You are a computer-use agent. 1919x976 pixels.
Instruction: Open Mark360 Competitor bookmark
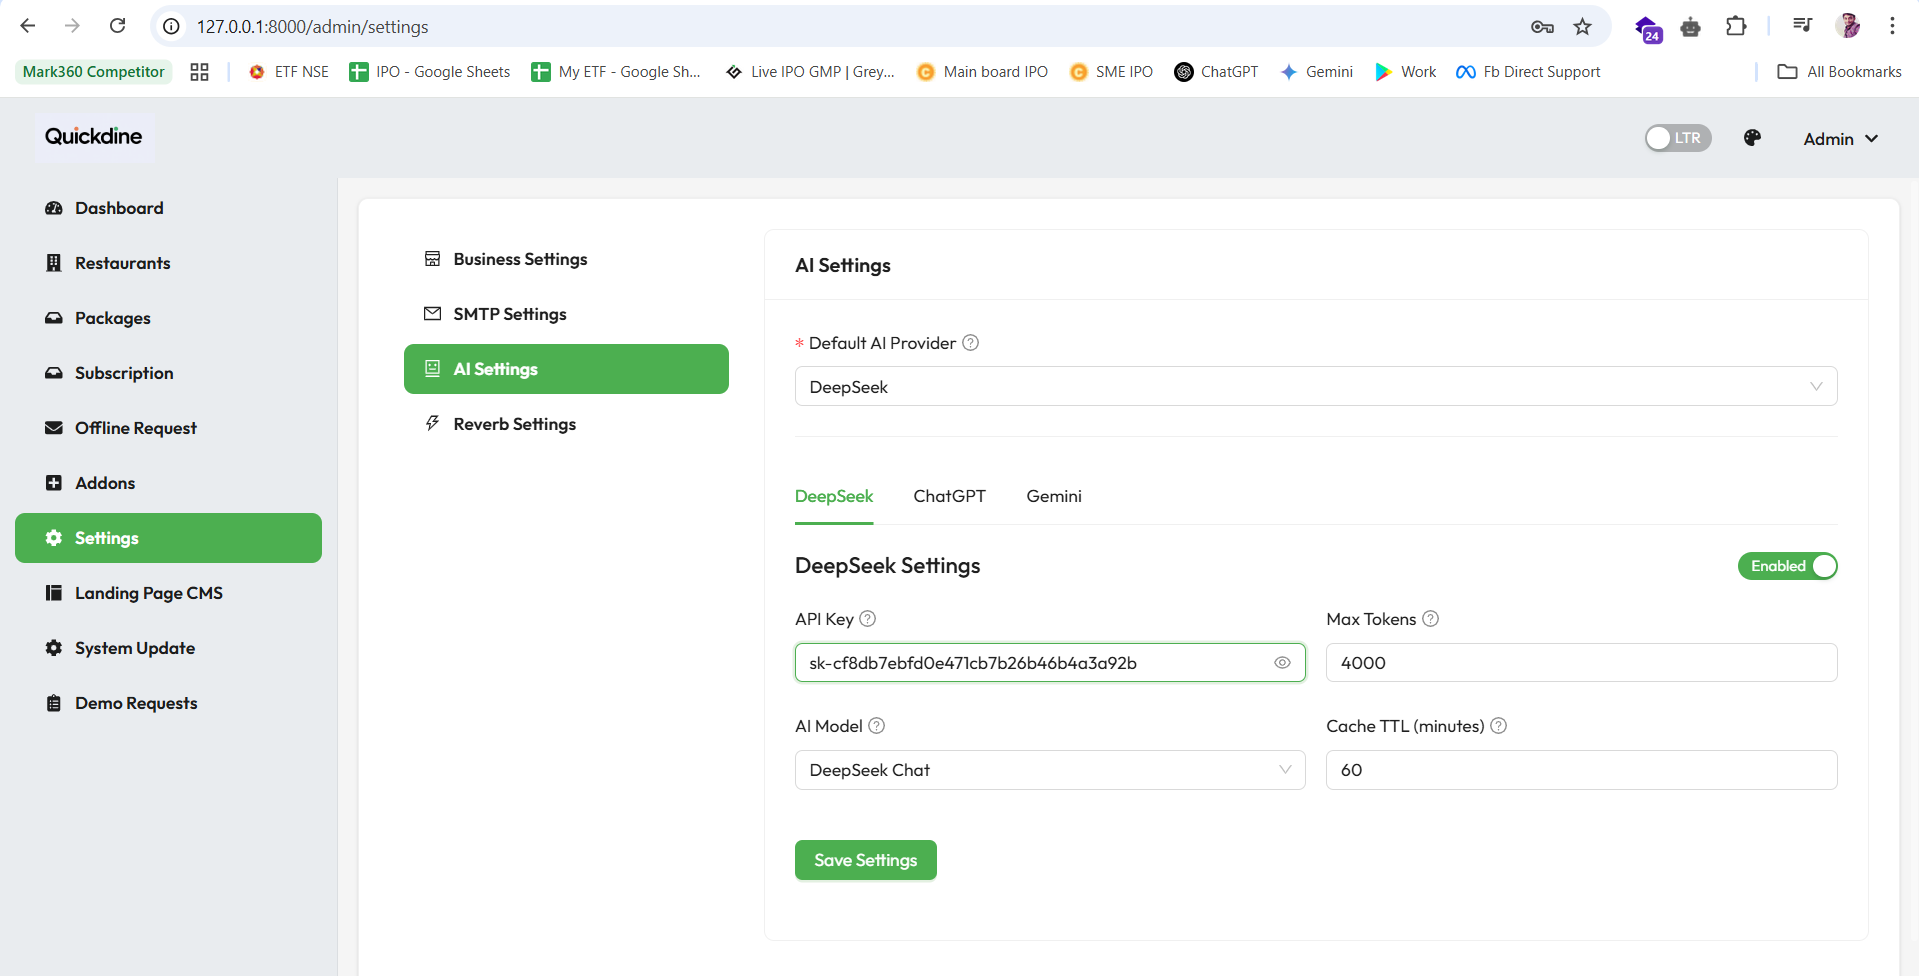(94, 72)
